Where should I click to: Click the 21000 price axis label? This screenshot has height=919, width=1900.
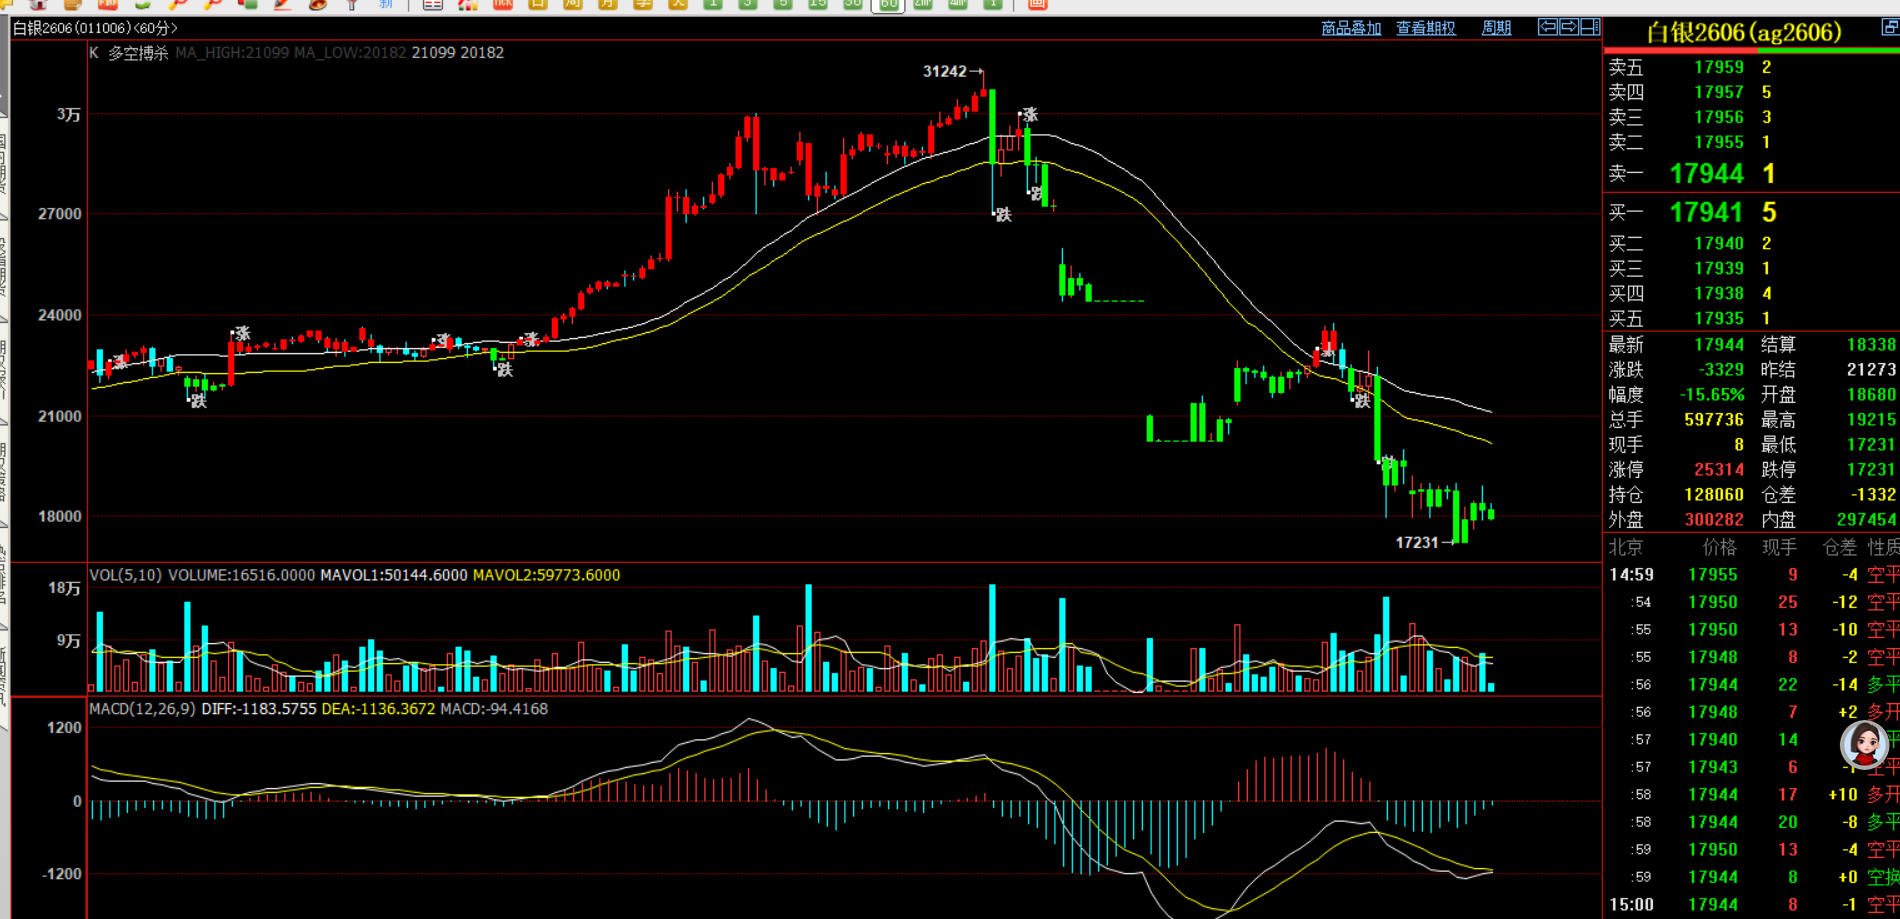pyautogui.click(x=60, y=416)
